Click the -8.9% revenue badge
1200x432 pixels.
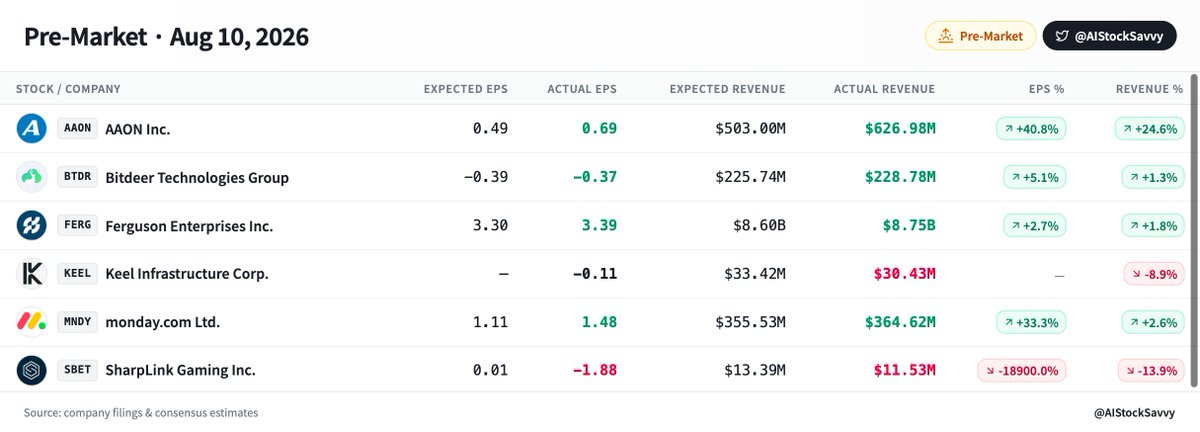tap(1153, 274)
